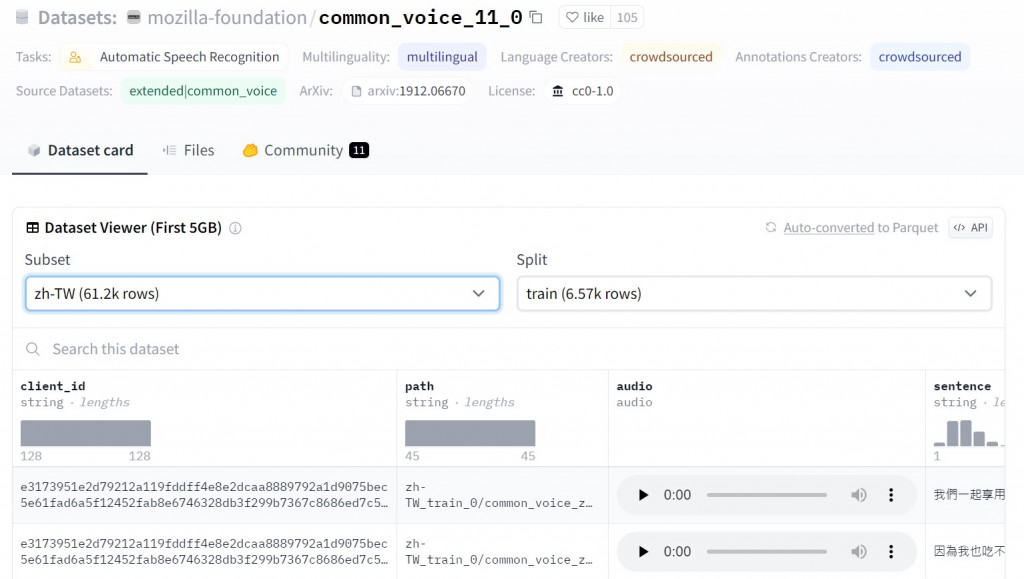The image size is (1024, 579).
Task: Open the Subset dropdown zh-TW (61.2k rows)
Action: point(263,294)
